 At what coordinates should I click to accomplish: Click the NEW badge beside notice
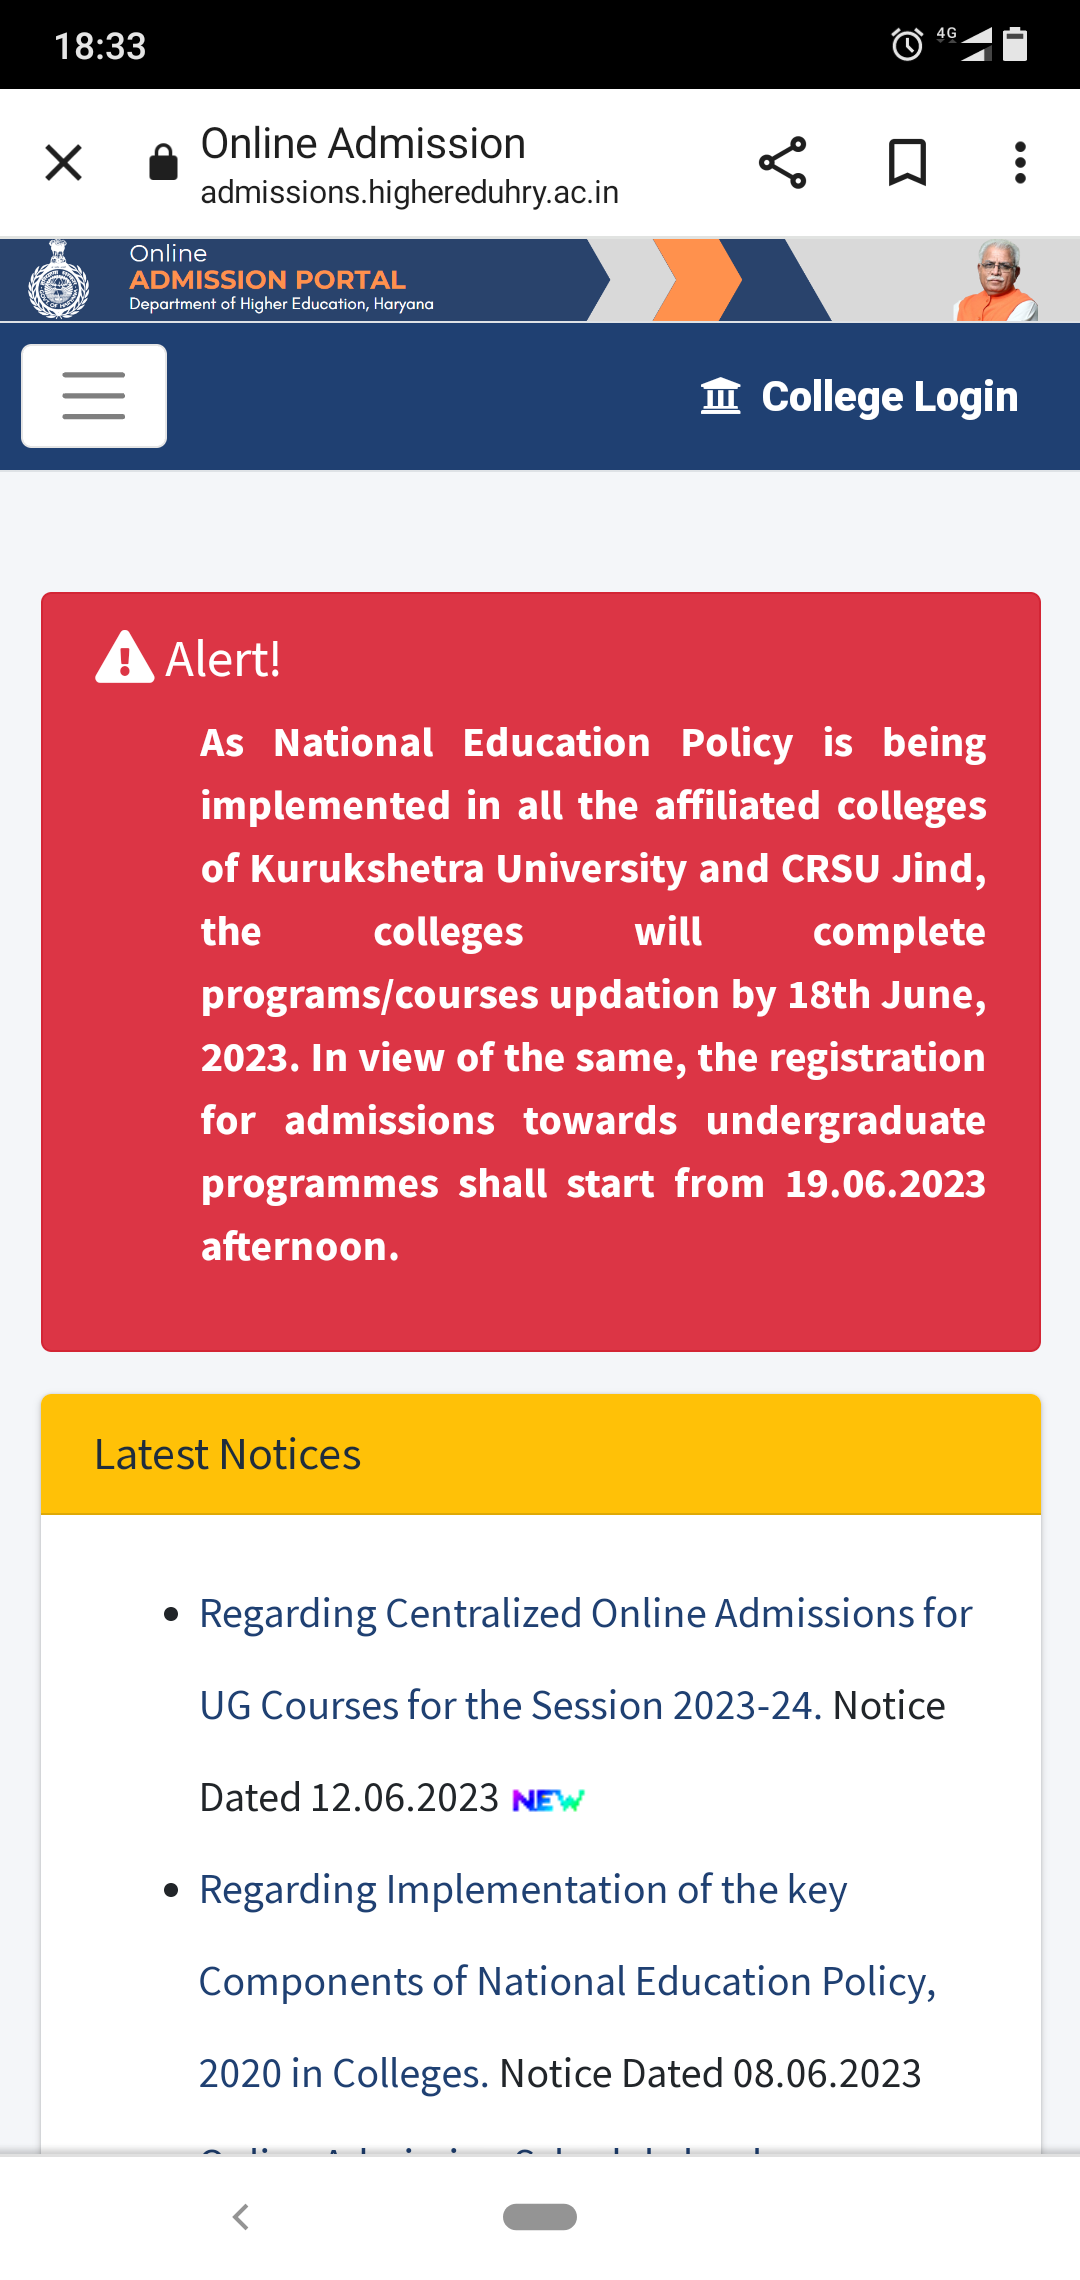click(548, 1800)
